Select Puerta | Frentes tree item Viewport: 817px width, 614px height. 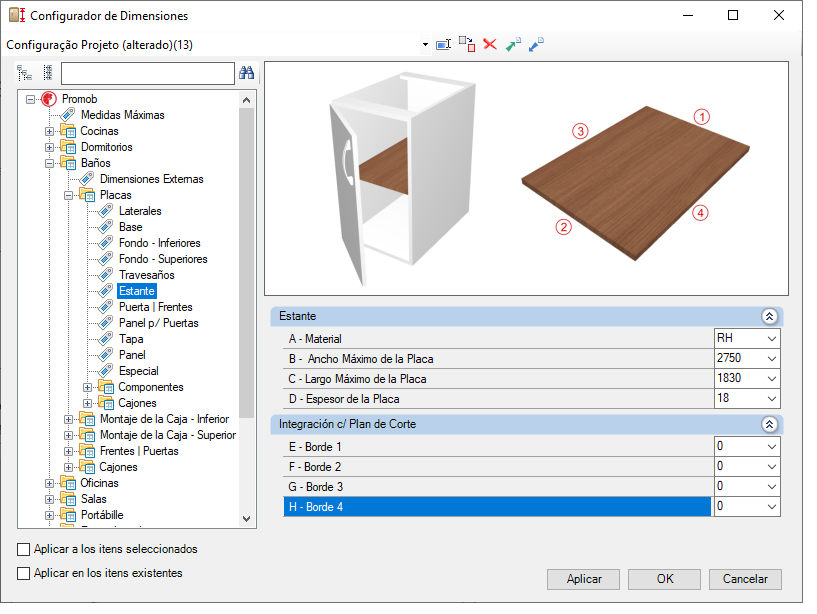coord(156,307)
